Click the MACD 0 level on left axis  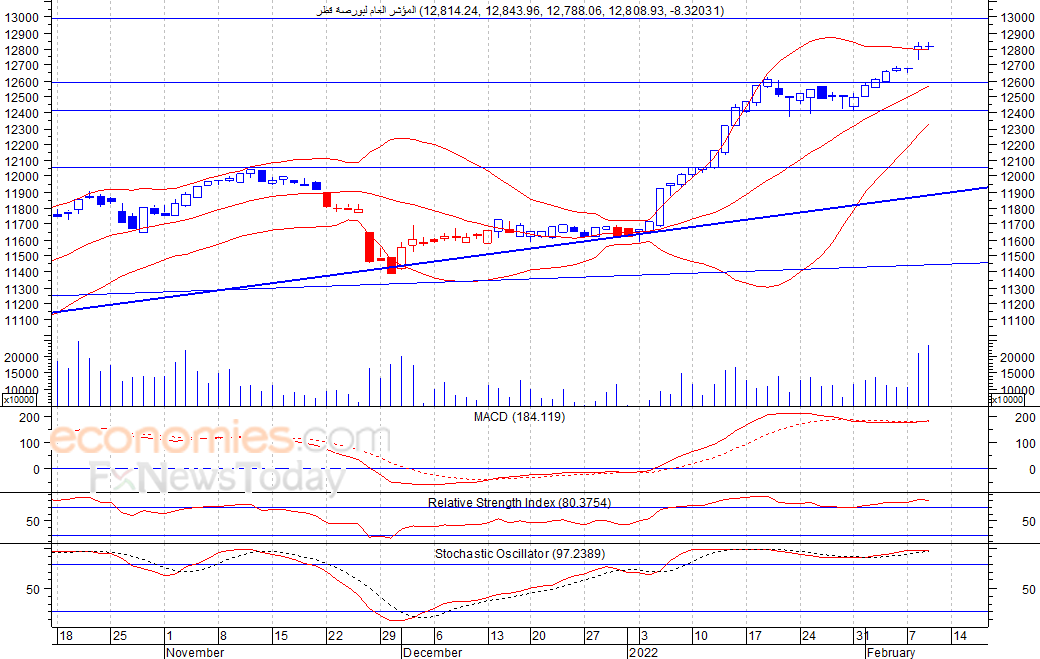36,469
